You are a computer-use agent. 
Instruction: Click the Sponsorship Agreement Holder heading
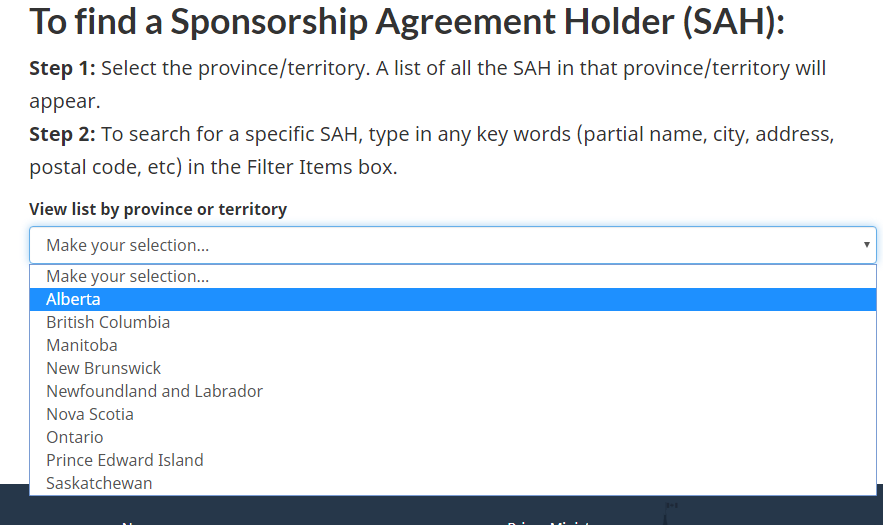coord(407,22)
